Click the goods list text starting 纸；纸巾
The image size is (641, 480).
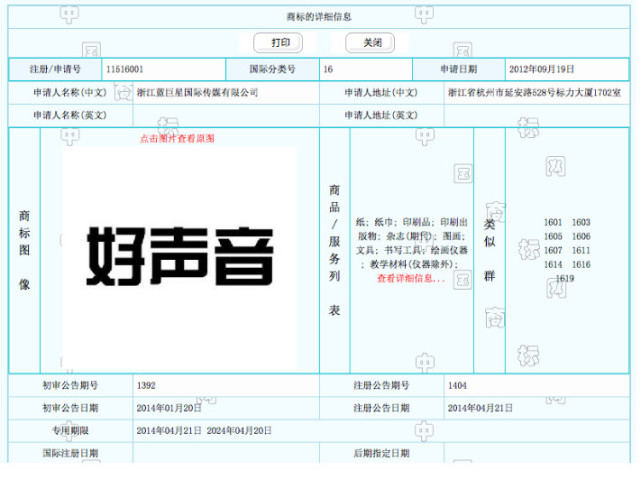click(412, 243)
